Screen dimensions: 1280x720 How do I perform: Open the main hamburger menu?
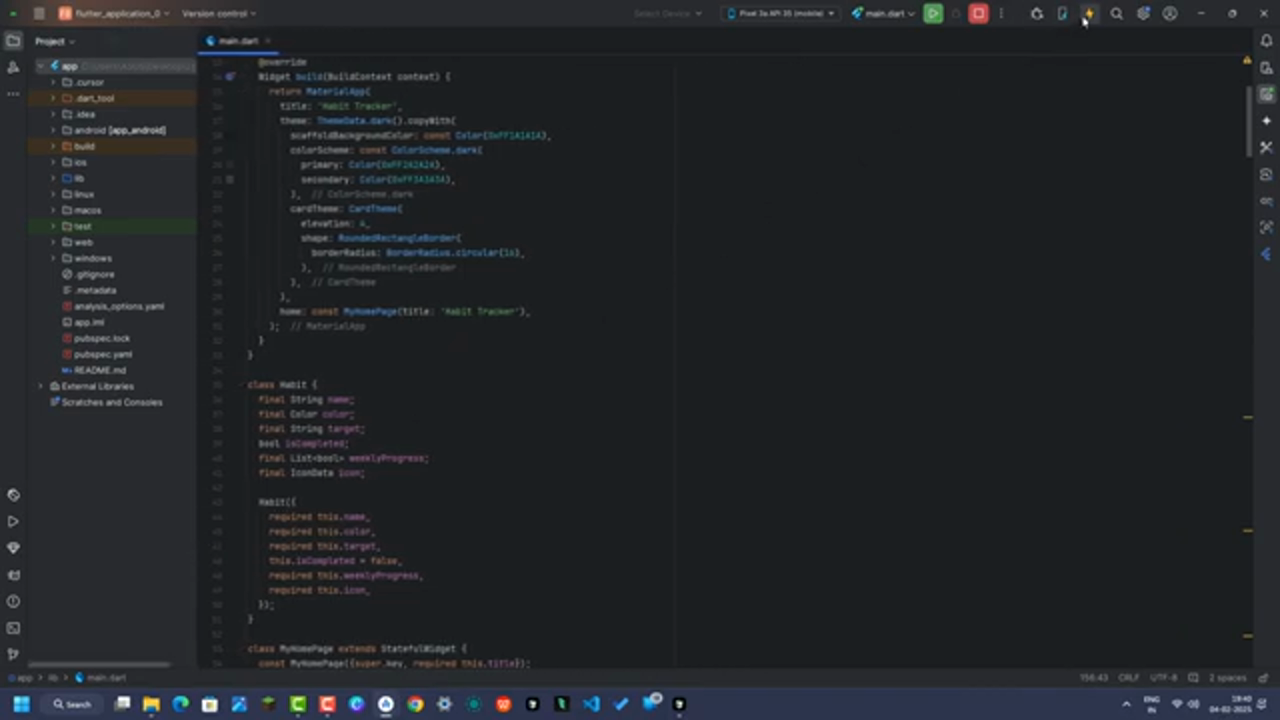click(39, 14)
